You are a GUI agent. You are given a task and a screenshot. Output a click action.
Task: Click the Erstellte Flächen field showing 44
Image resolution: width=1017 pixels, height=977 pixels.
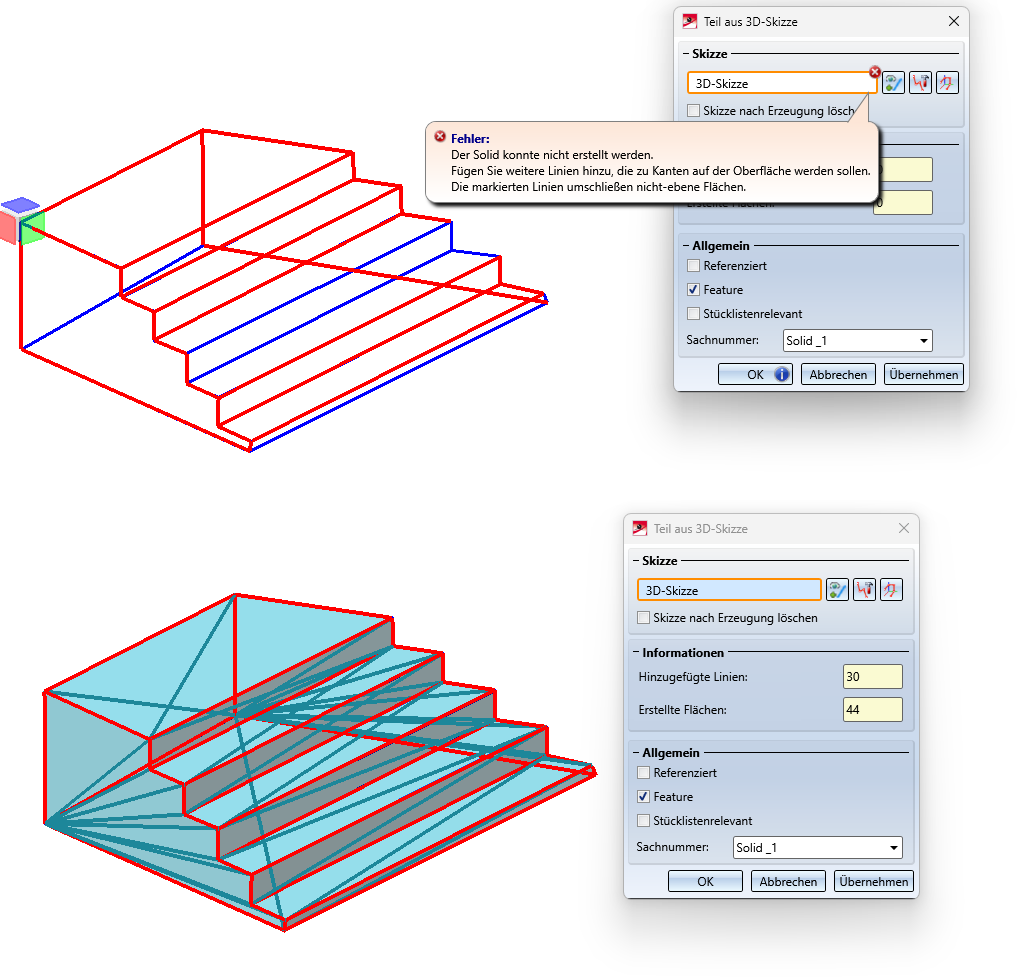pos(872,710)
